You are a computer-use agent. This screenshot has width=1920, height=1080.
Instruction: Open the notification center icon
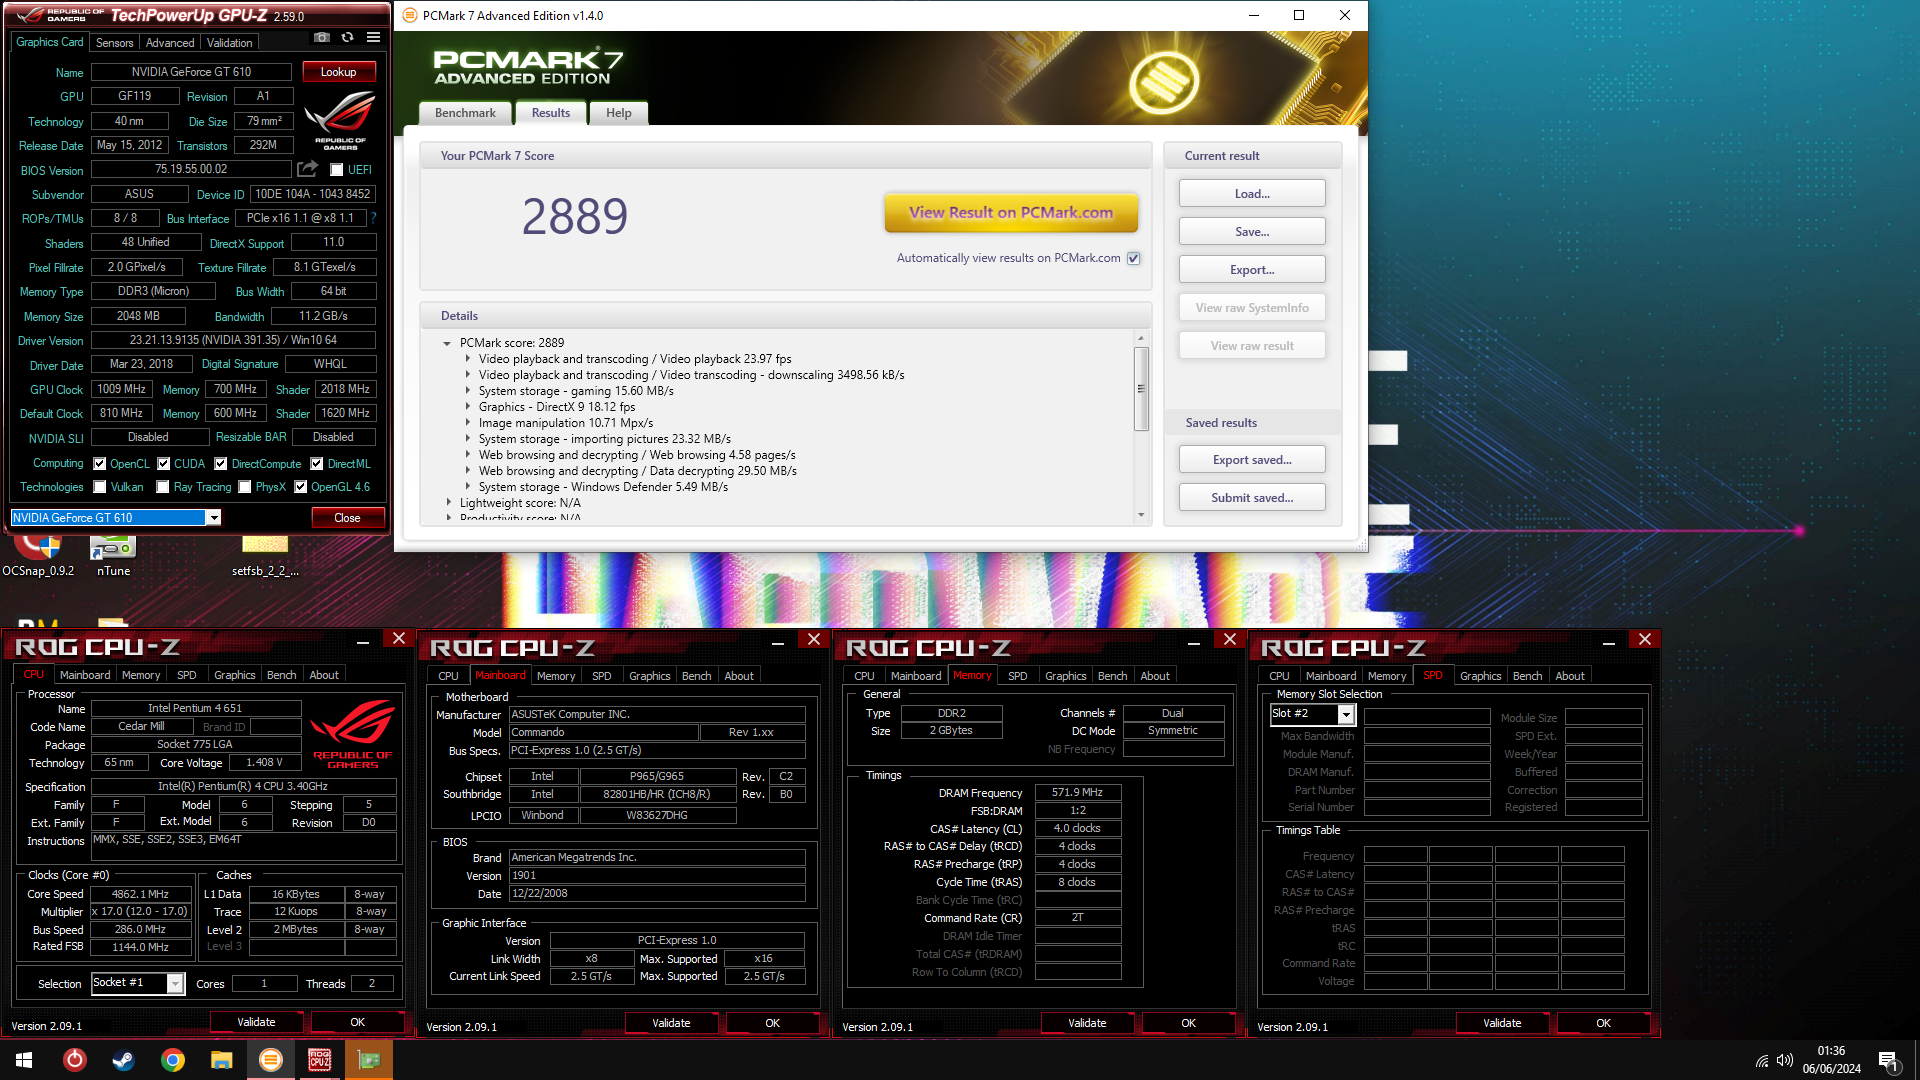pyautogui.click(x=1889, y=1060)
